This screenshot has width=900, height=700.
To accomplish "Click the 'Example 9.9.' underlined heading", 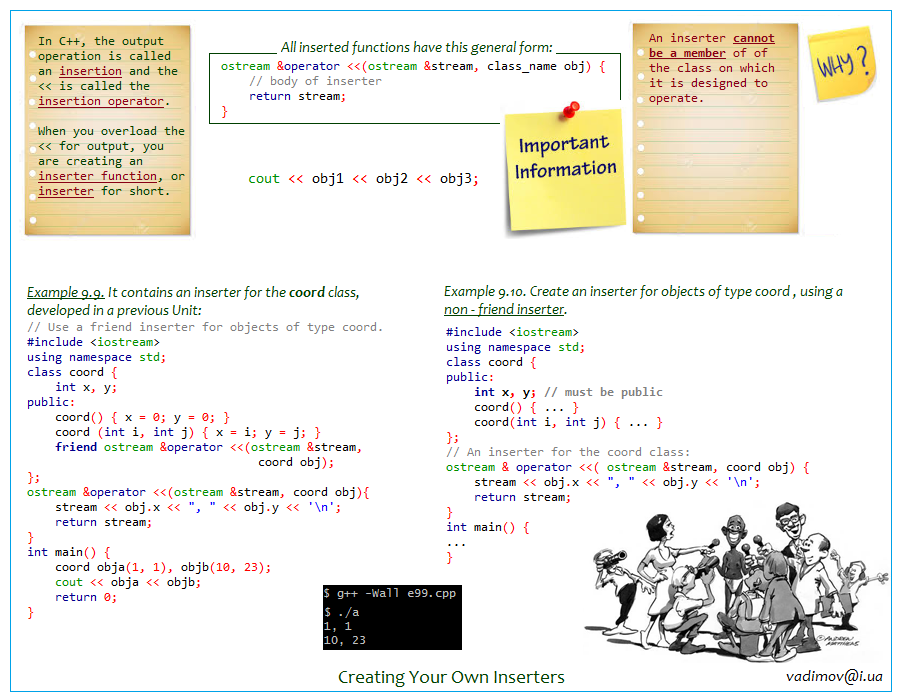I will pyautogui.click(x=65, y=292).
